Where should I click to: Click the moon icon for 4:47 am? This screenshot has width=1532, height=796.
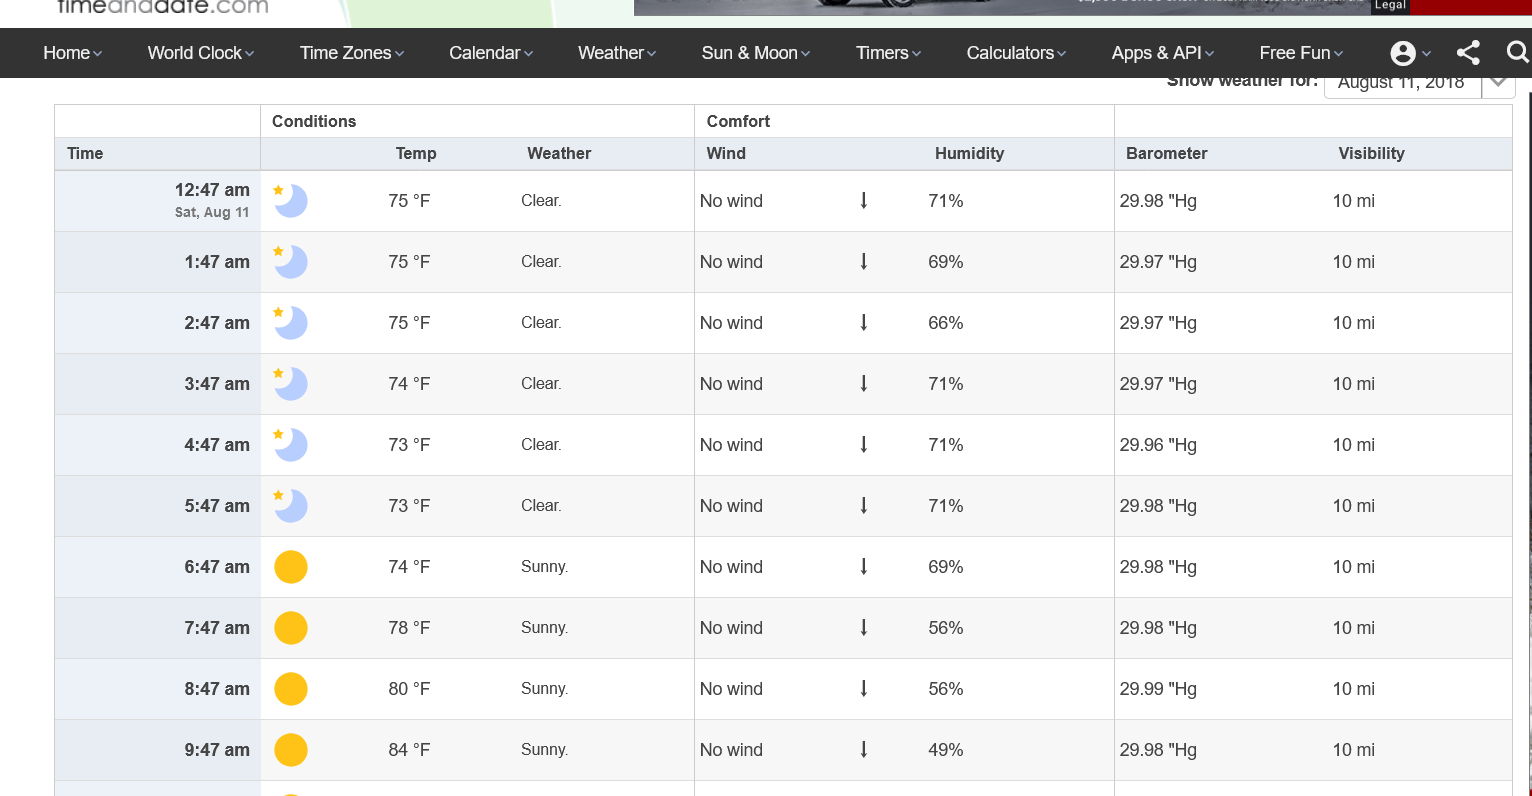coord(290,445)
